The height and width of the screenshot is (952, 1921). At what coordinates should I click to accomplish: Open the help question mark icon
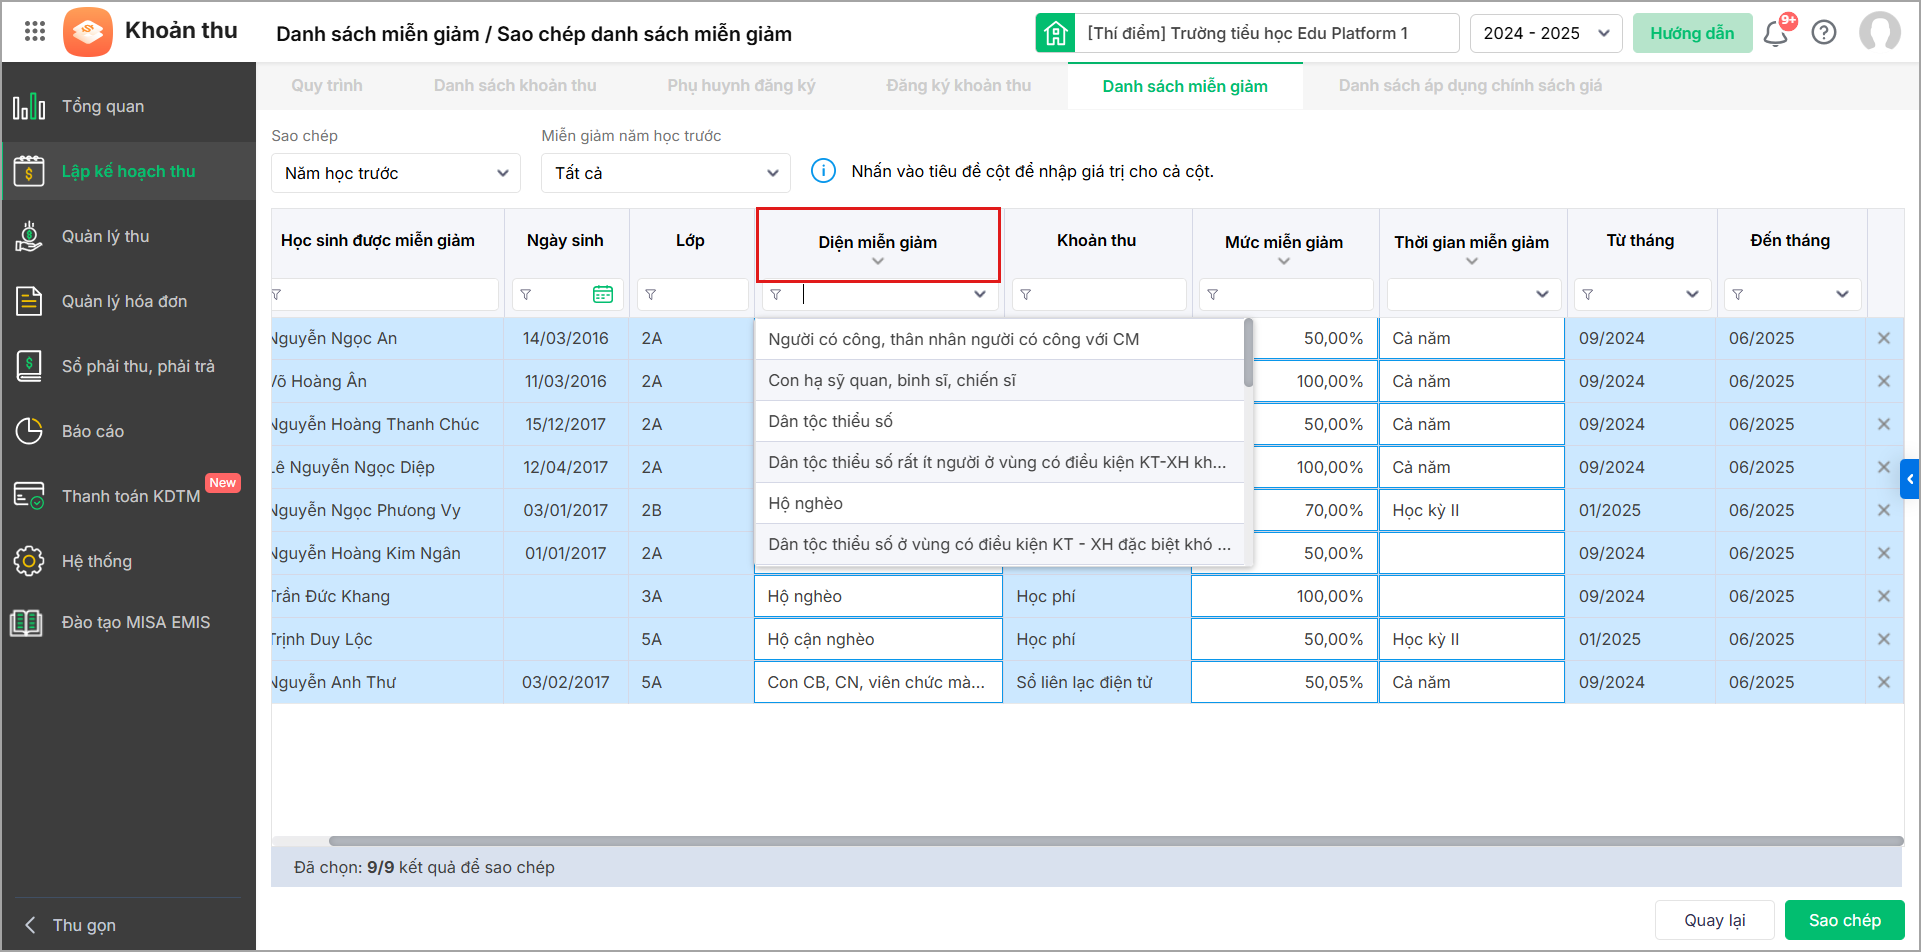click(x=1824, y=33)
